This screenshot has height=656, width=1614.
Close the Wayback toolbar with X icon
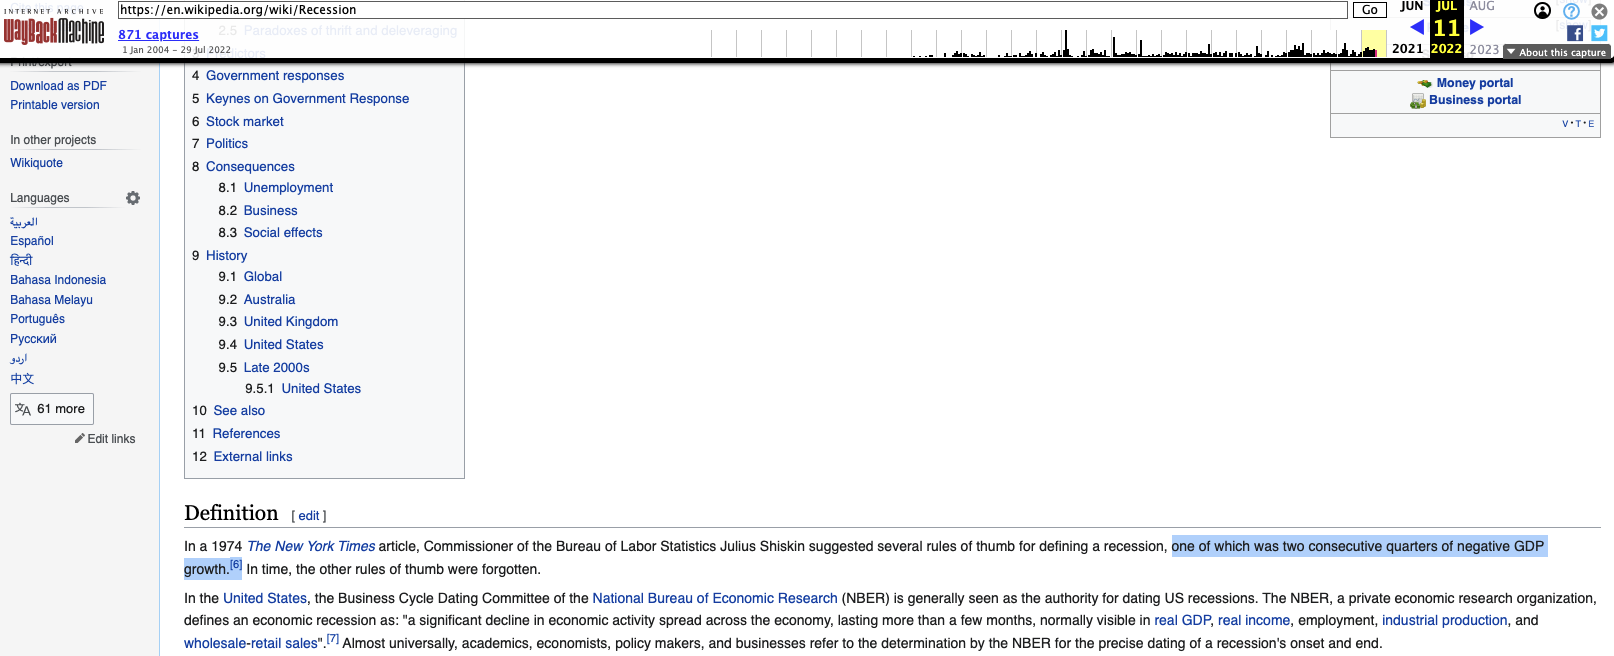(x=1599, y=11)
